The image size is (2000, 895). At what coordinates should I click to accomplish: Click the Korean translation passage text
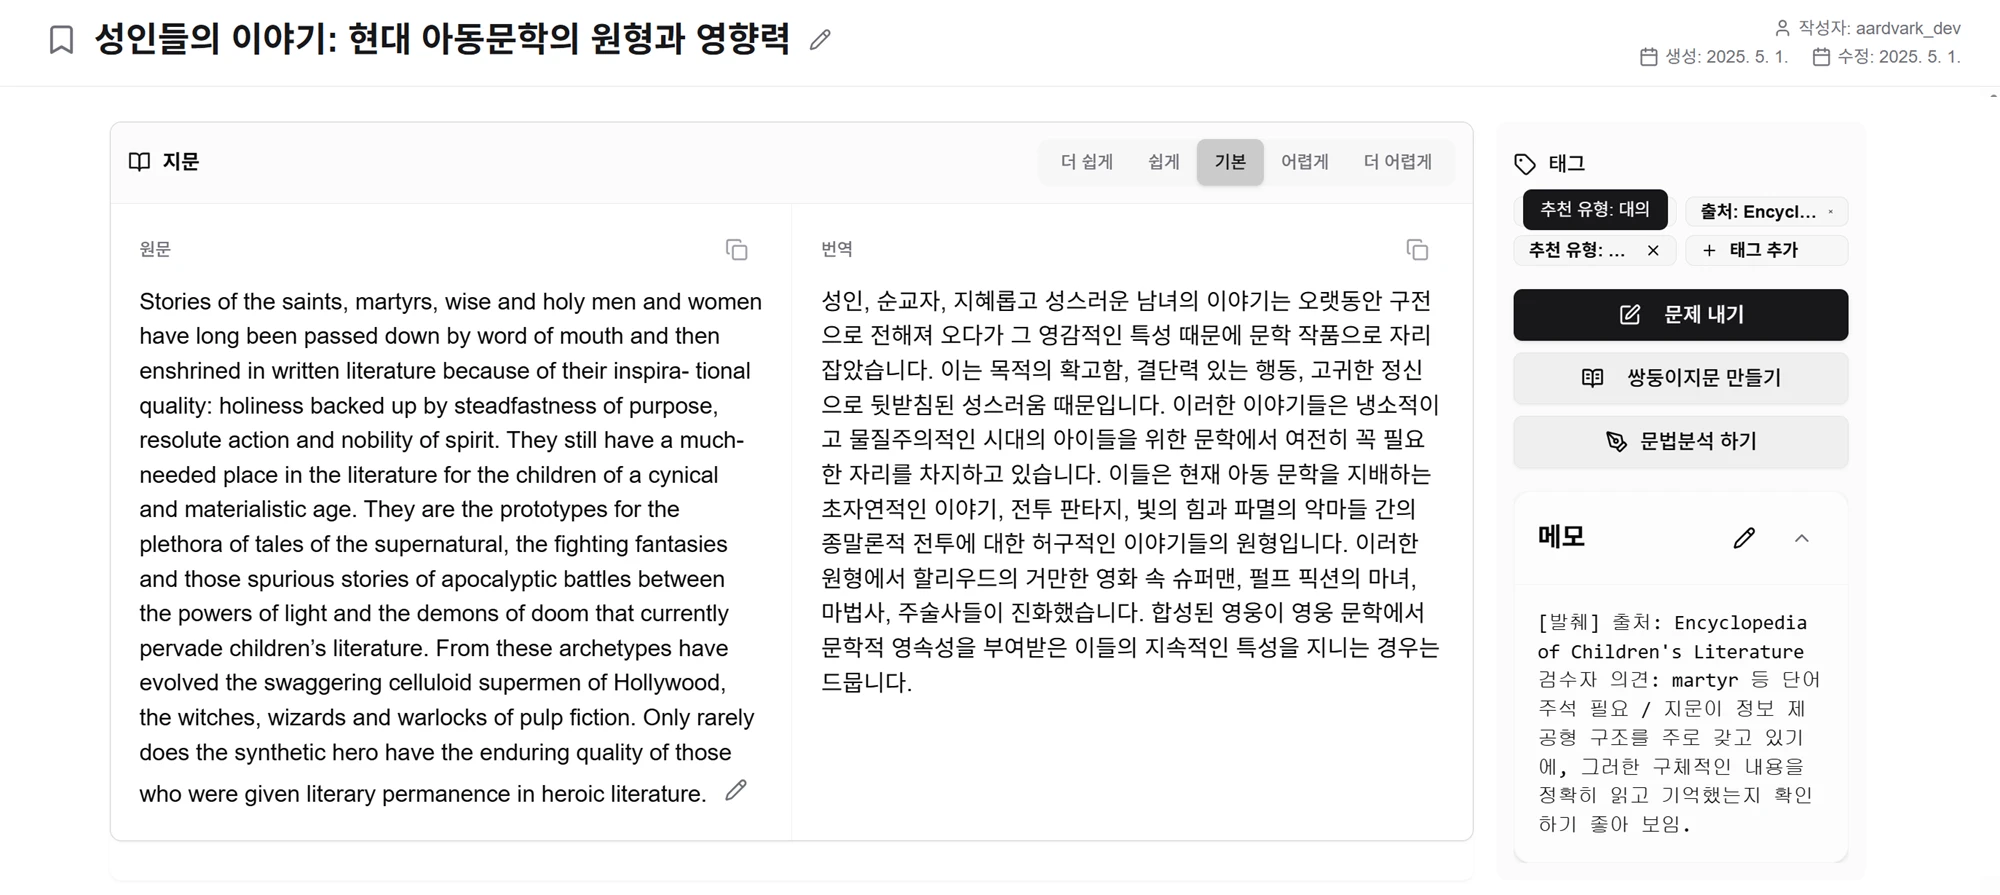tap(1130, 491)
